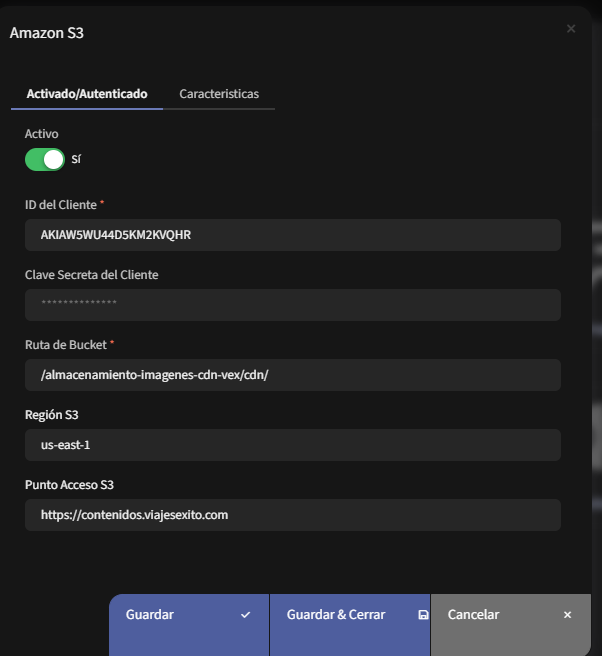
Task: Click the Activo label text
Action: [x=41, y=133]
